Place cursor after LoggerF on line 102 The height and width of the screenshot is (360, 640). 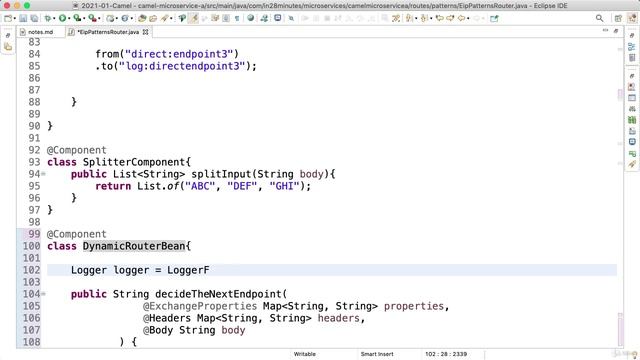coord(209,270)
